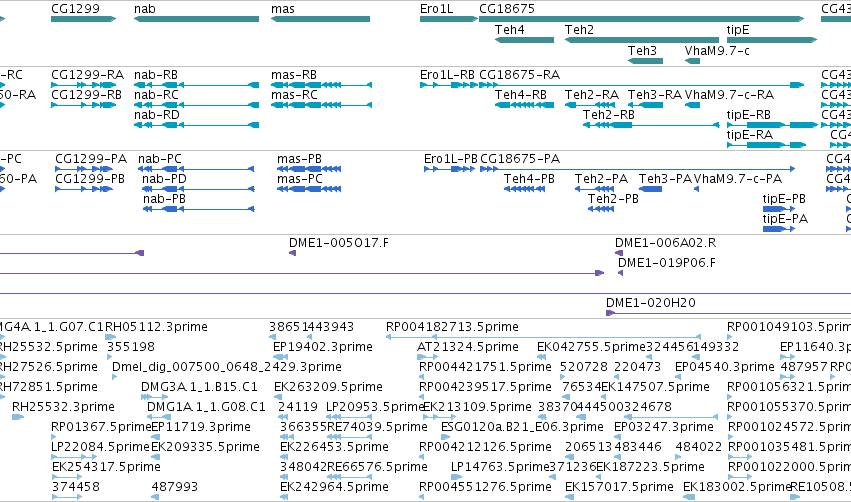Click the CG18675-PA protein feature

tap(638, 169)
